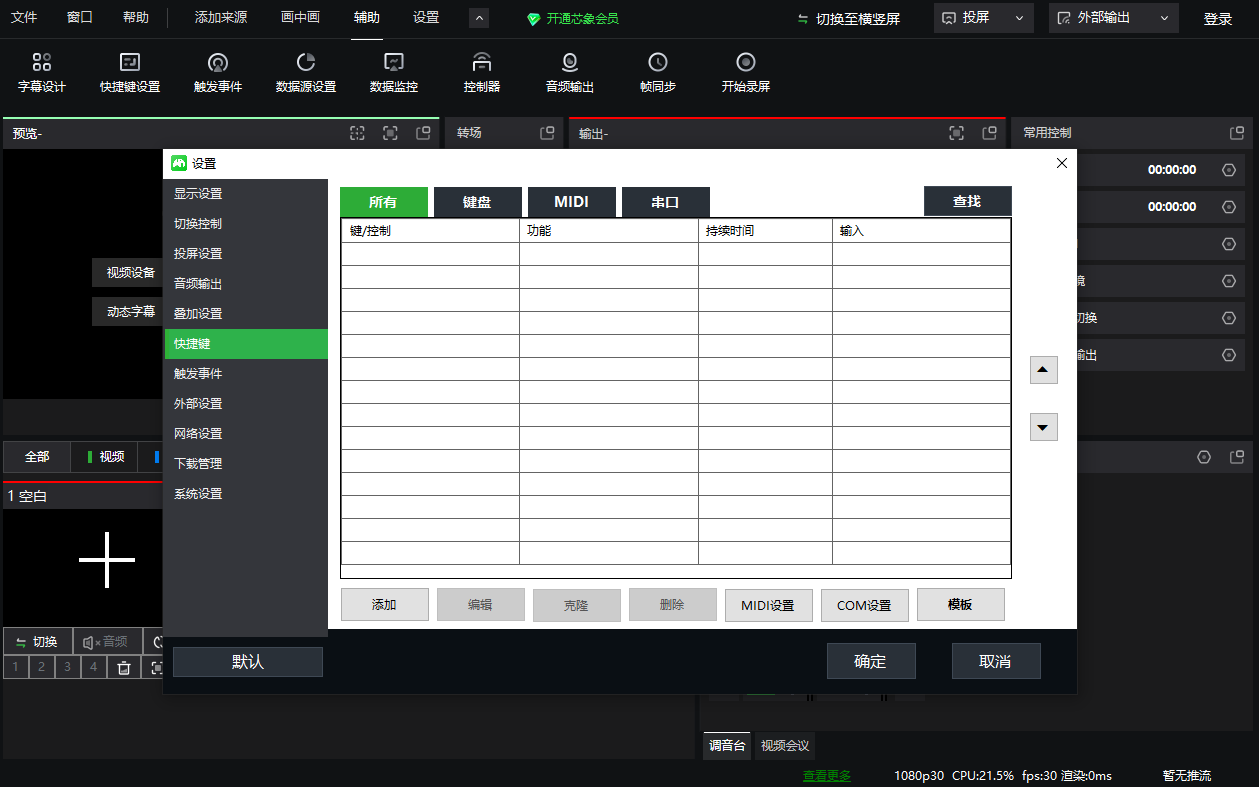Switch to 画中画 ribbon tab
Image resolution: width=1259 pixels, height=787 pixels.
click(300, 17)
